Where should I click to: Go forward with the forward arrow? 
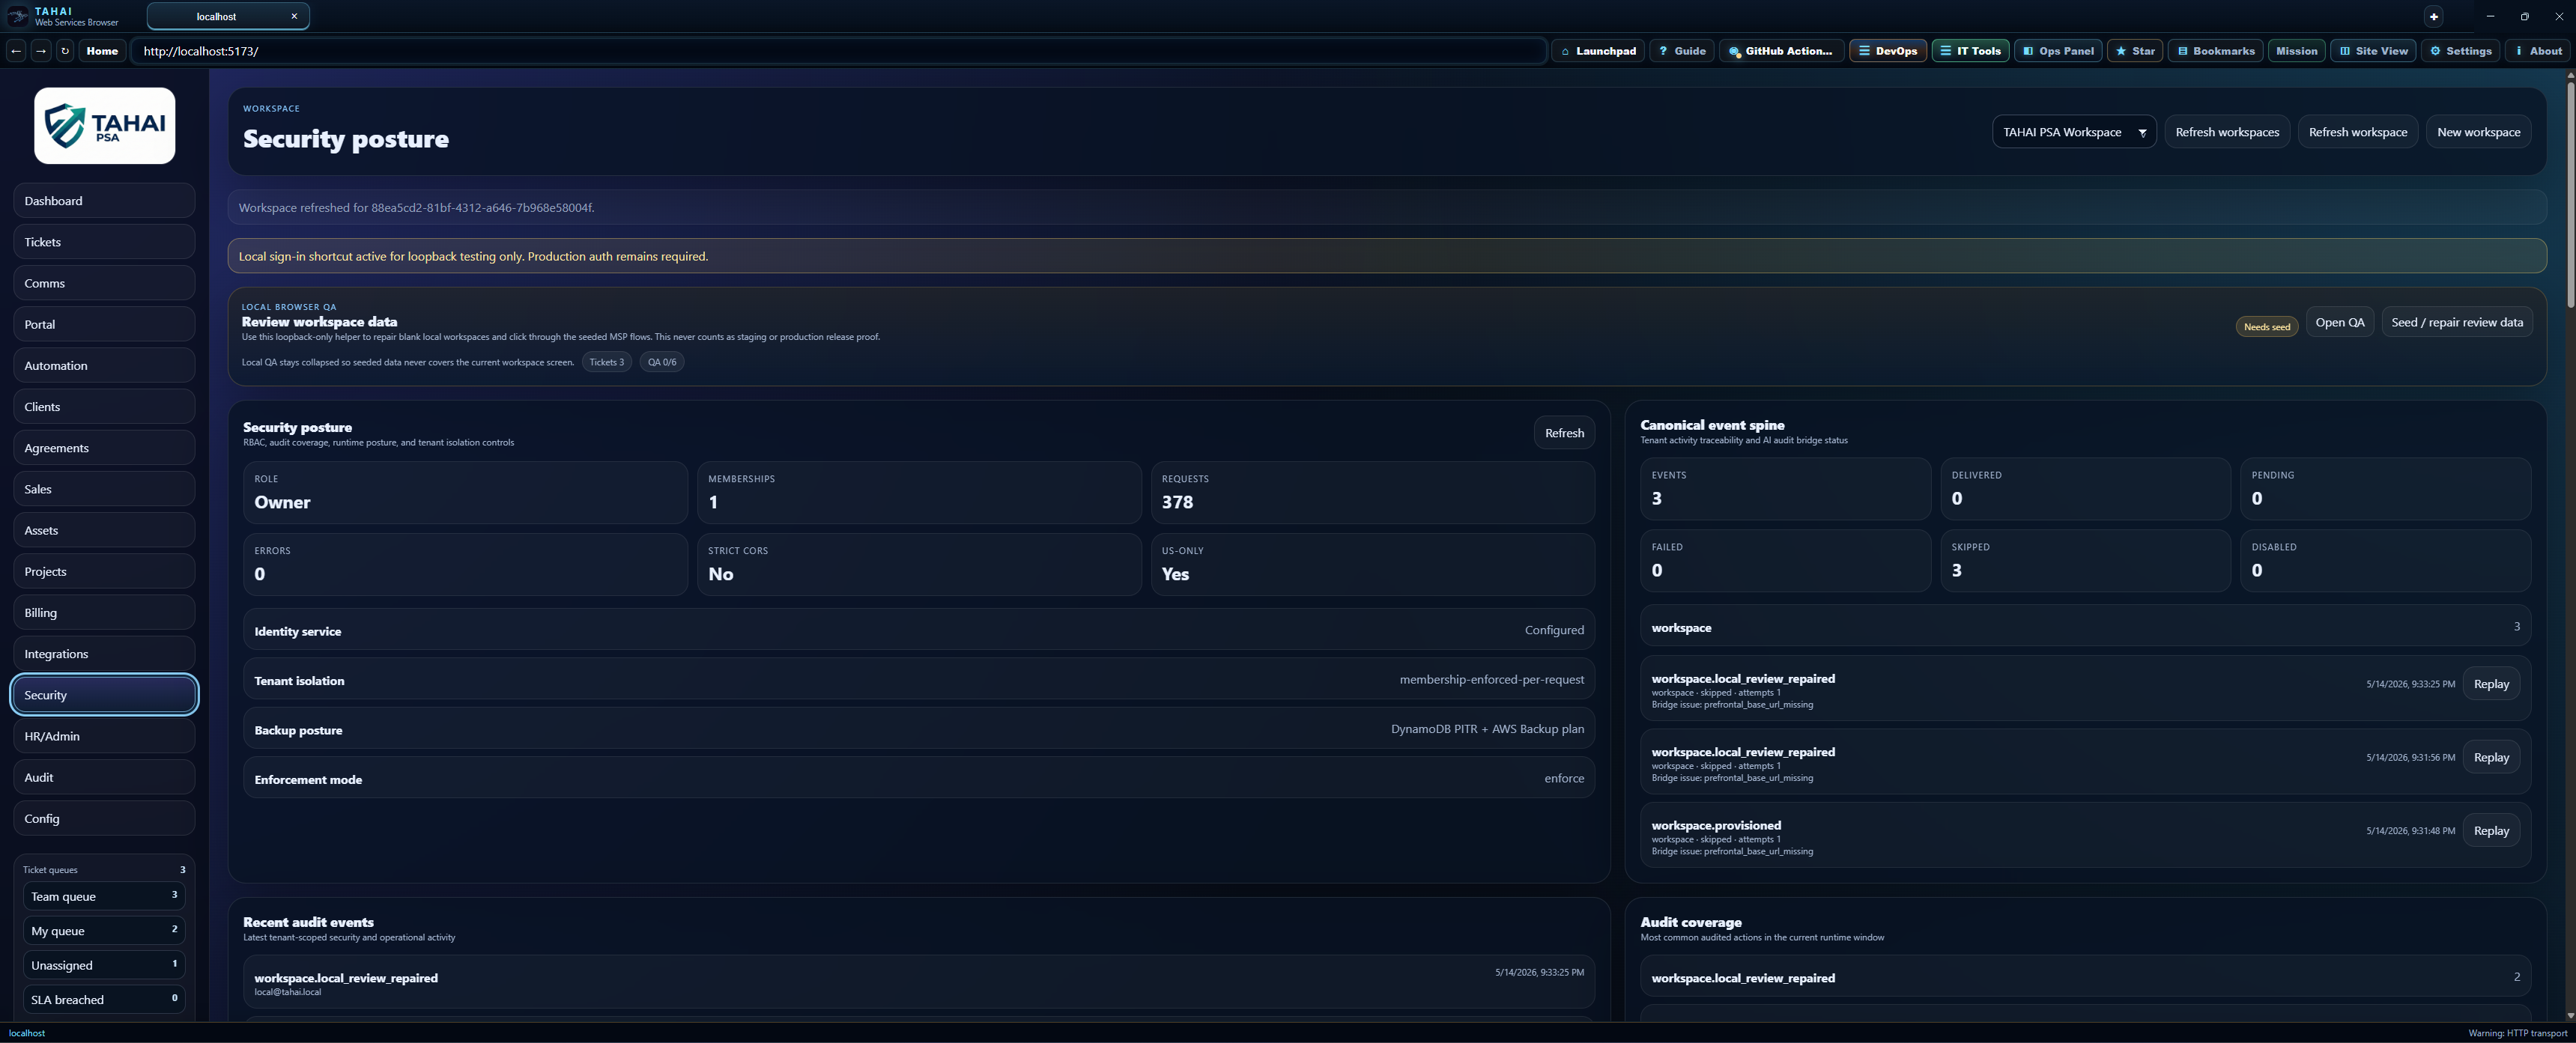pyautogui.click(x=41, y=51)
